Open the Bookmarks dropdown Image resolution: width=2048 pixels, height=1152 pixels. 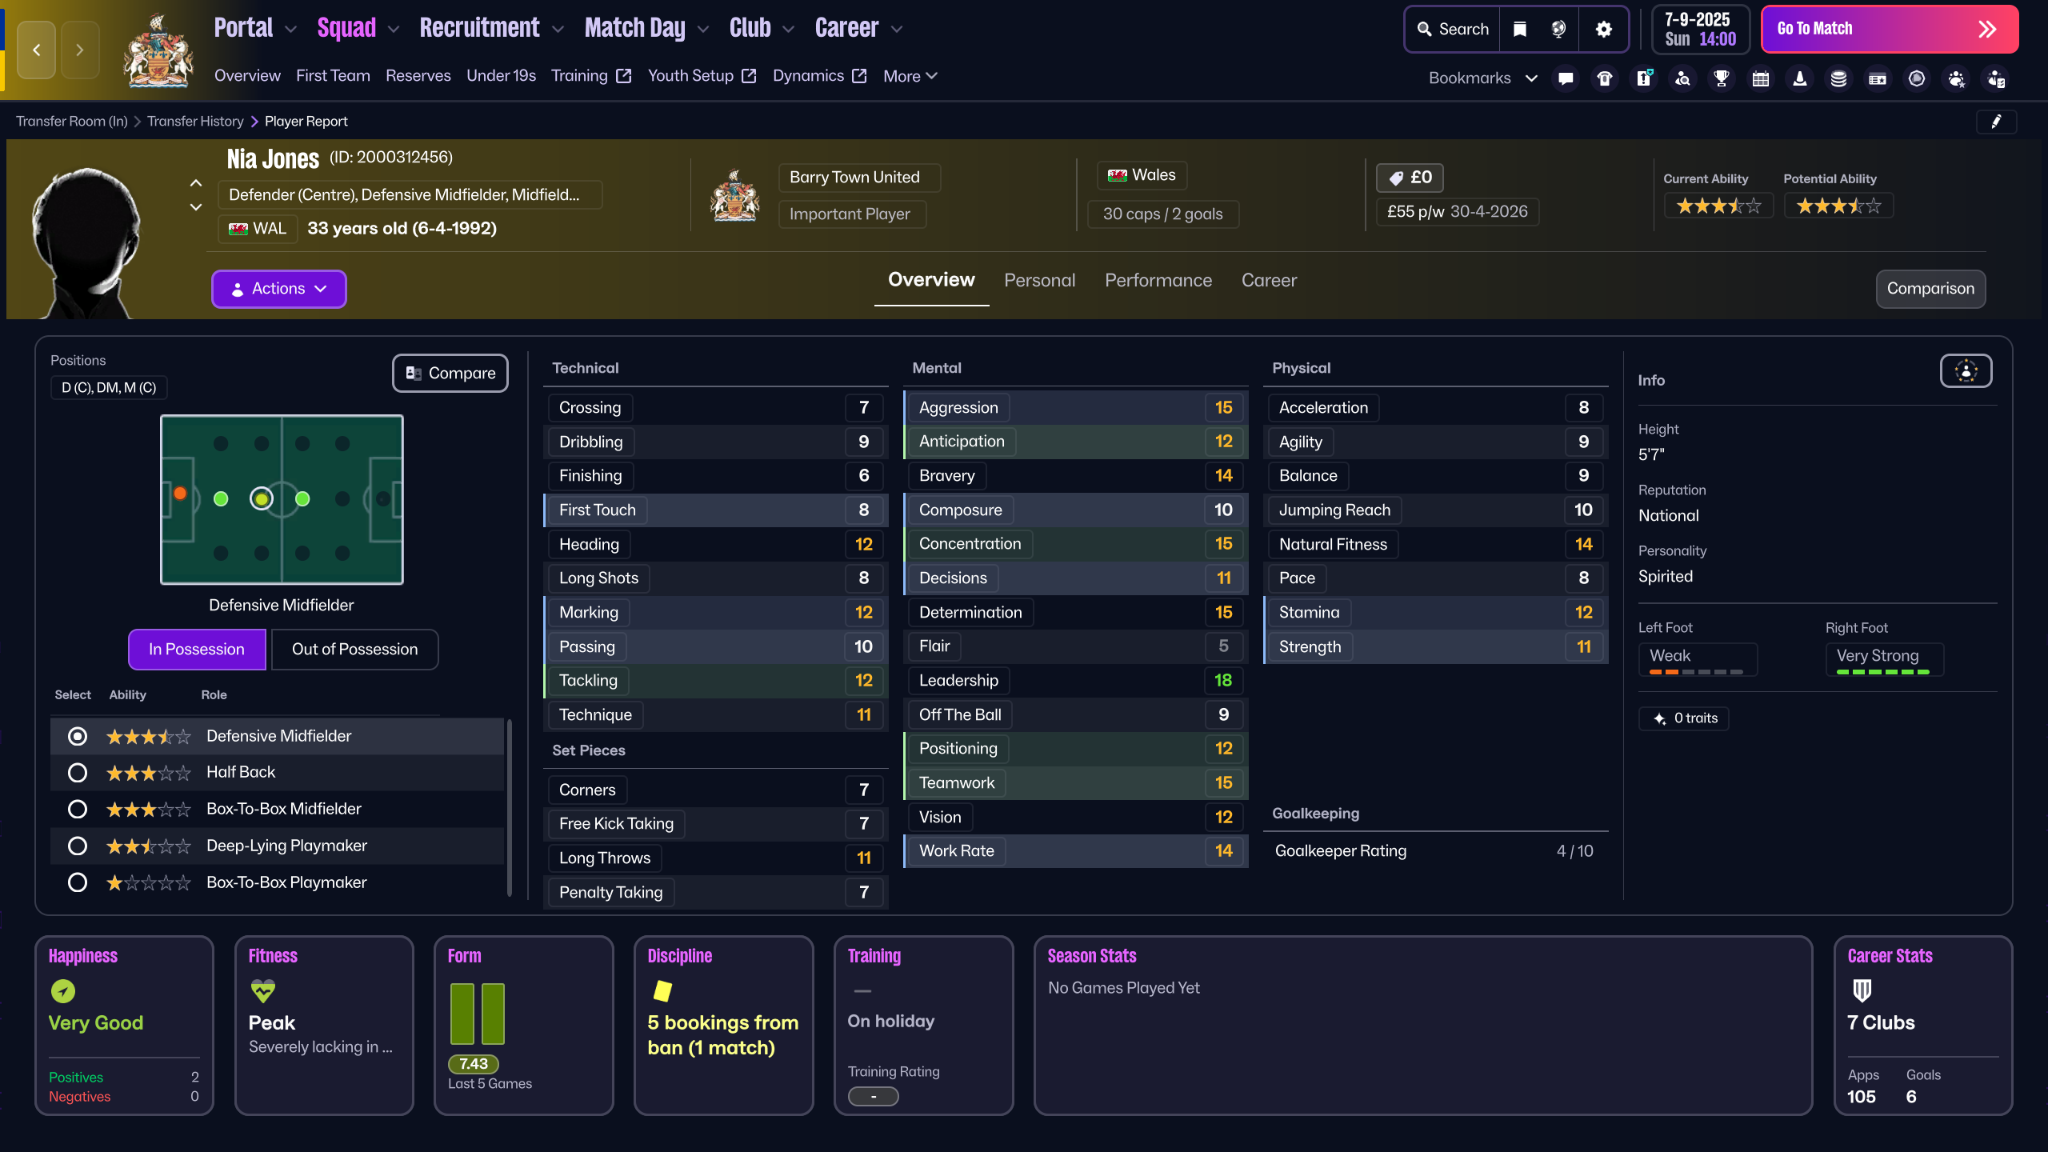1482,78
